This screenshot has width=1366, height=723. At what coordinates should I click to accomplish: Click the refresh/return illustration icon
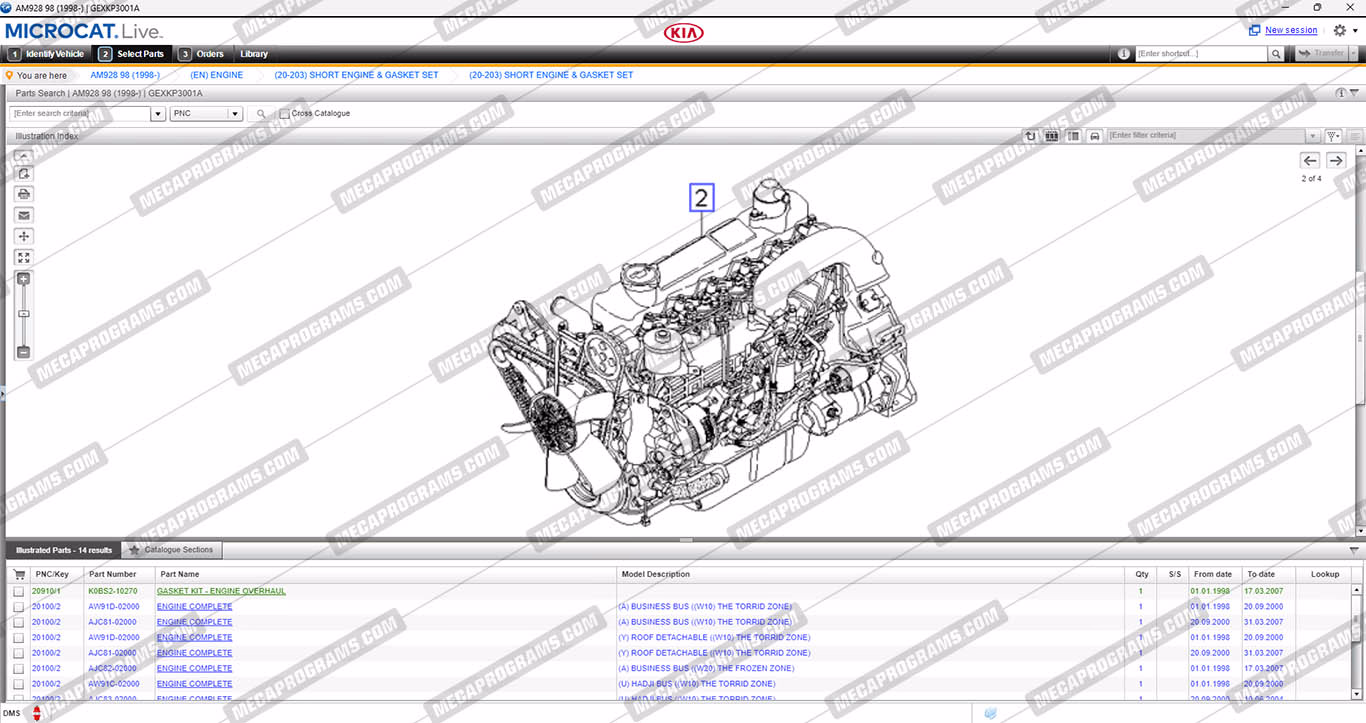pos(1031,136)
